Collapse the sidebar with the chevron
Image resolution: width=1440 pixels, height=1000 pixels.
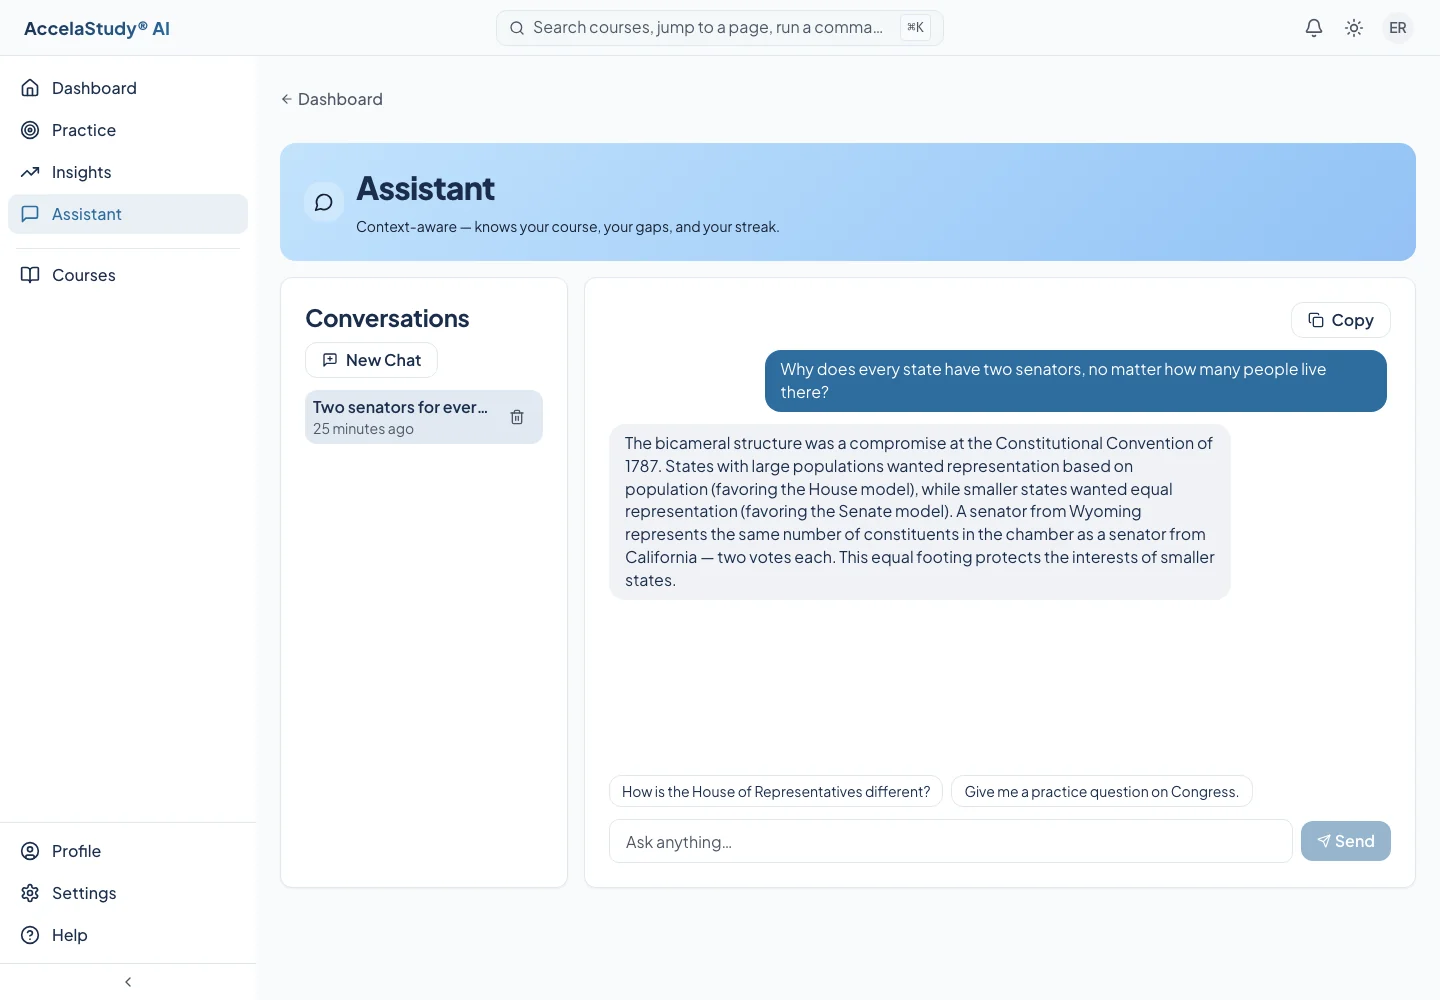[x=128, y=982]
